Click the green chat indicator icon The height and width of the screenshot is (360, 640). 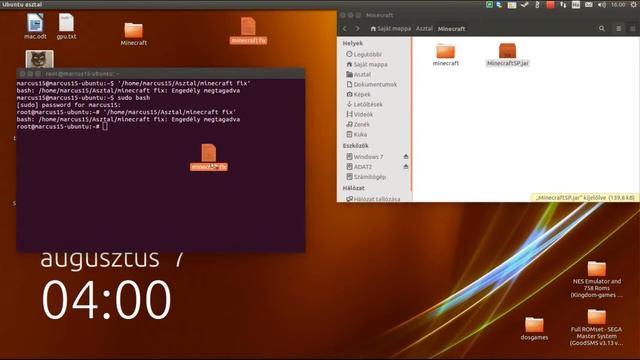489,4
